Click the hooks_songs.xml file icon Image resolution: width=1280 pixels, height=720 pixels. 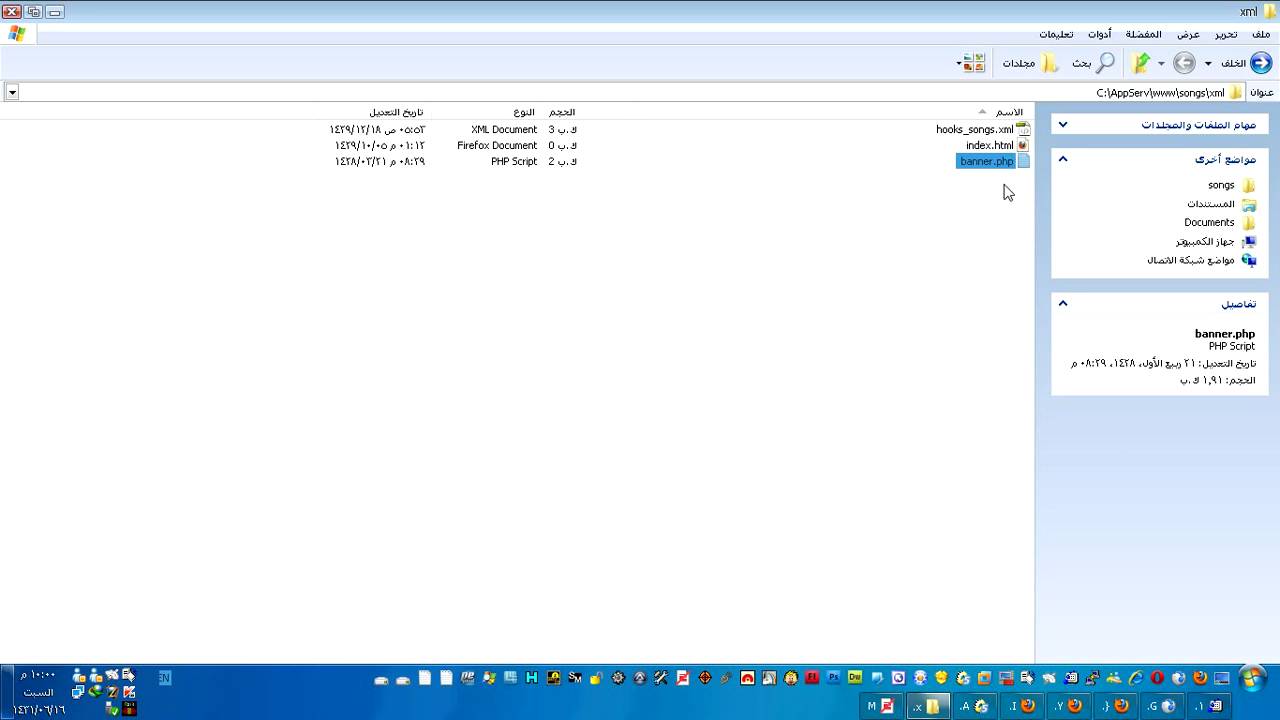(1023, 129)
